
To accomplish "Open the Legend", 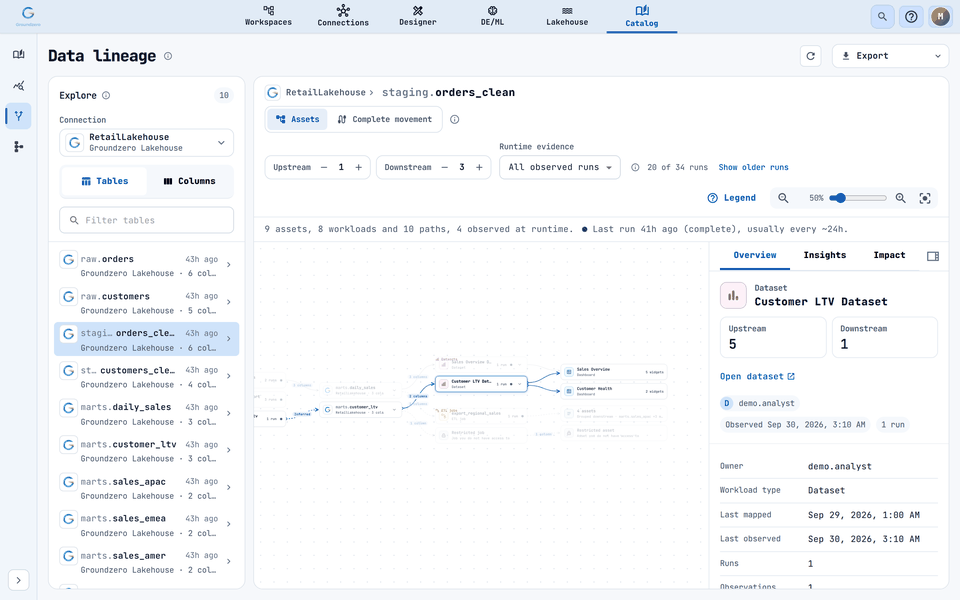I will pyautogui.click(x=732, y=198).
